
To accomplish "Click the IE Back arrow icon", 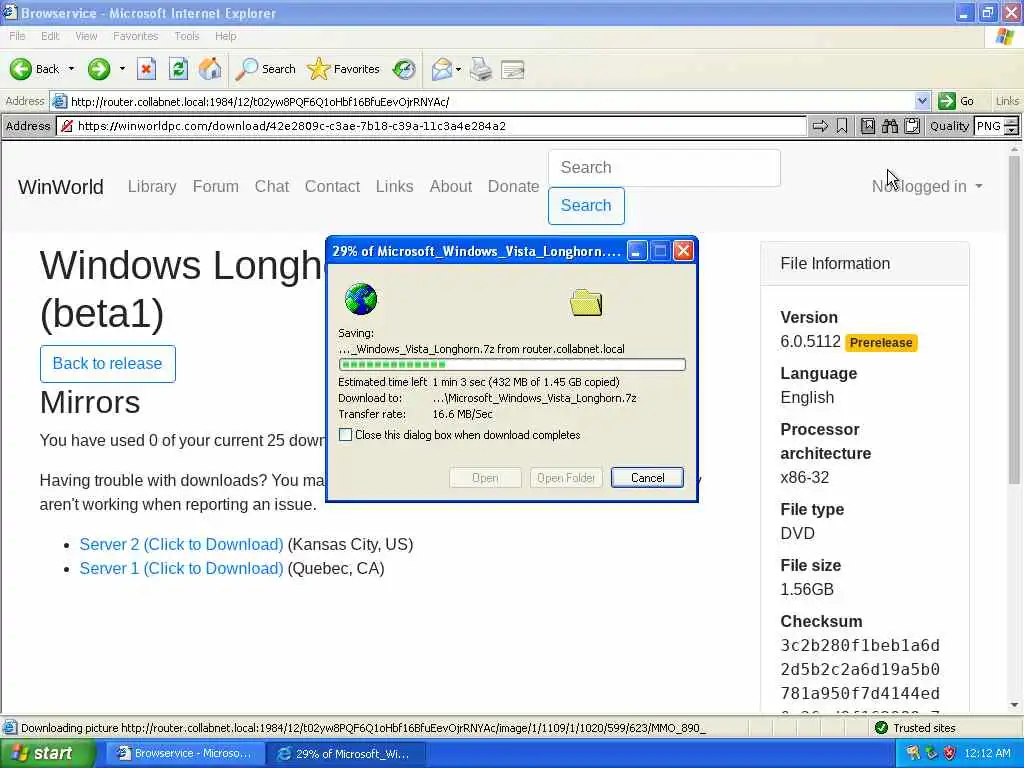I will pyautogui.click(x=21, y=69).
